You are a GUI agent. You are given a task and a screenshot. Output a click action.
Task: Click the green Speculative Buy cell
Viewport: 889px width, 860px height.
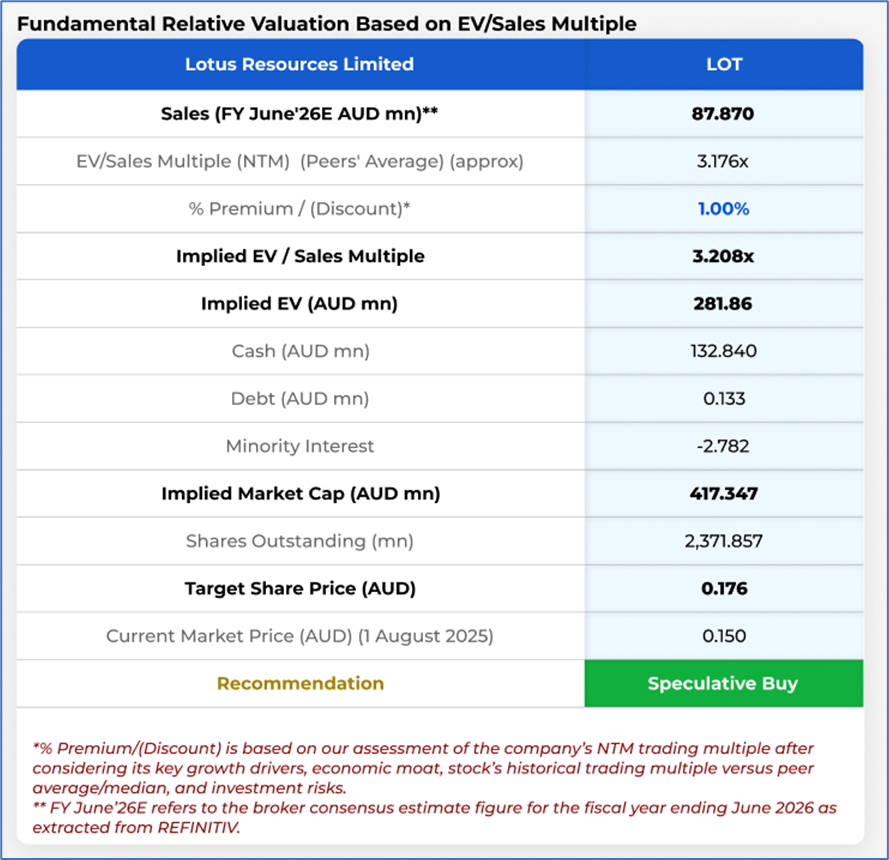[723, 684]
